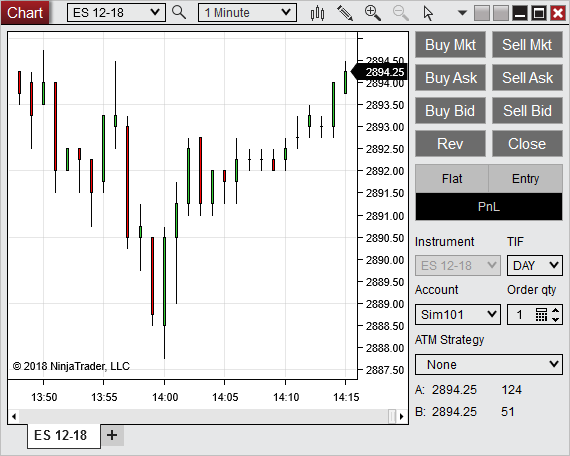The height and width of the screenshot is (456, 570).
Task: Click the instrument search magnifier icon
Action: pyautogui.click(x=179, y=12)
